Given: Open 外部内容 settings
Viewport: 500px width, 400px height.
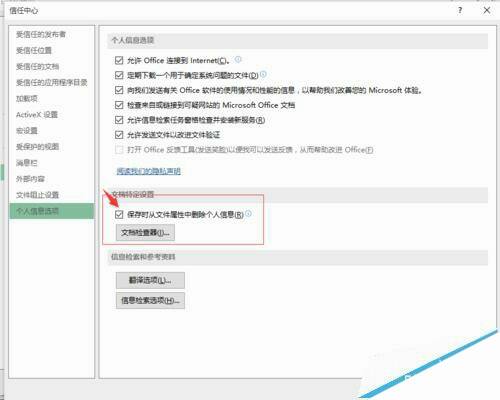Looking at the screenshot, I should (30, 179).
